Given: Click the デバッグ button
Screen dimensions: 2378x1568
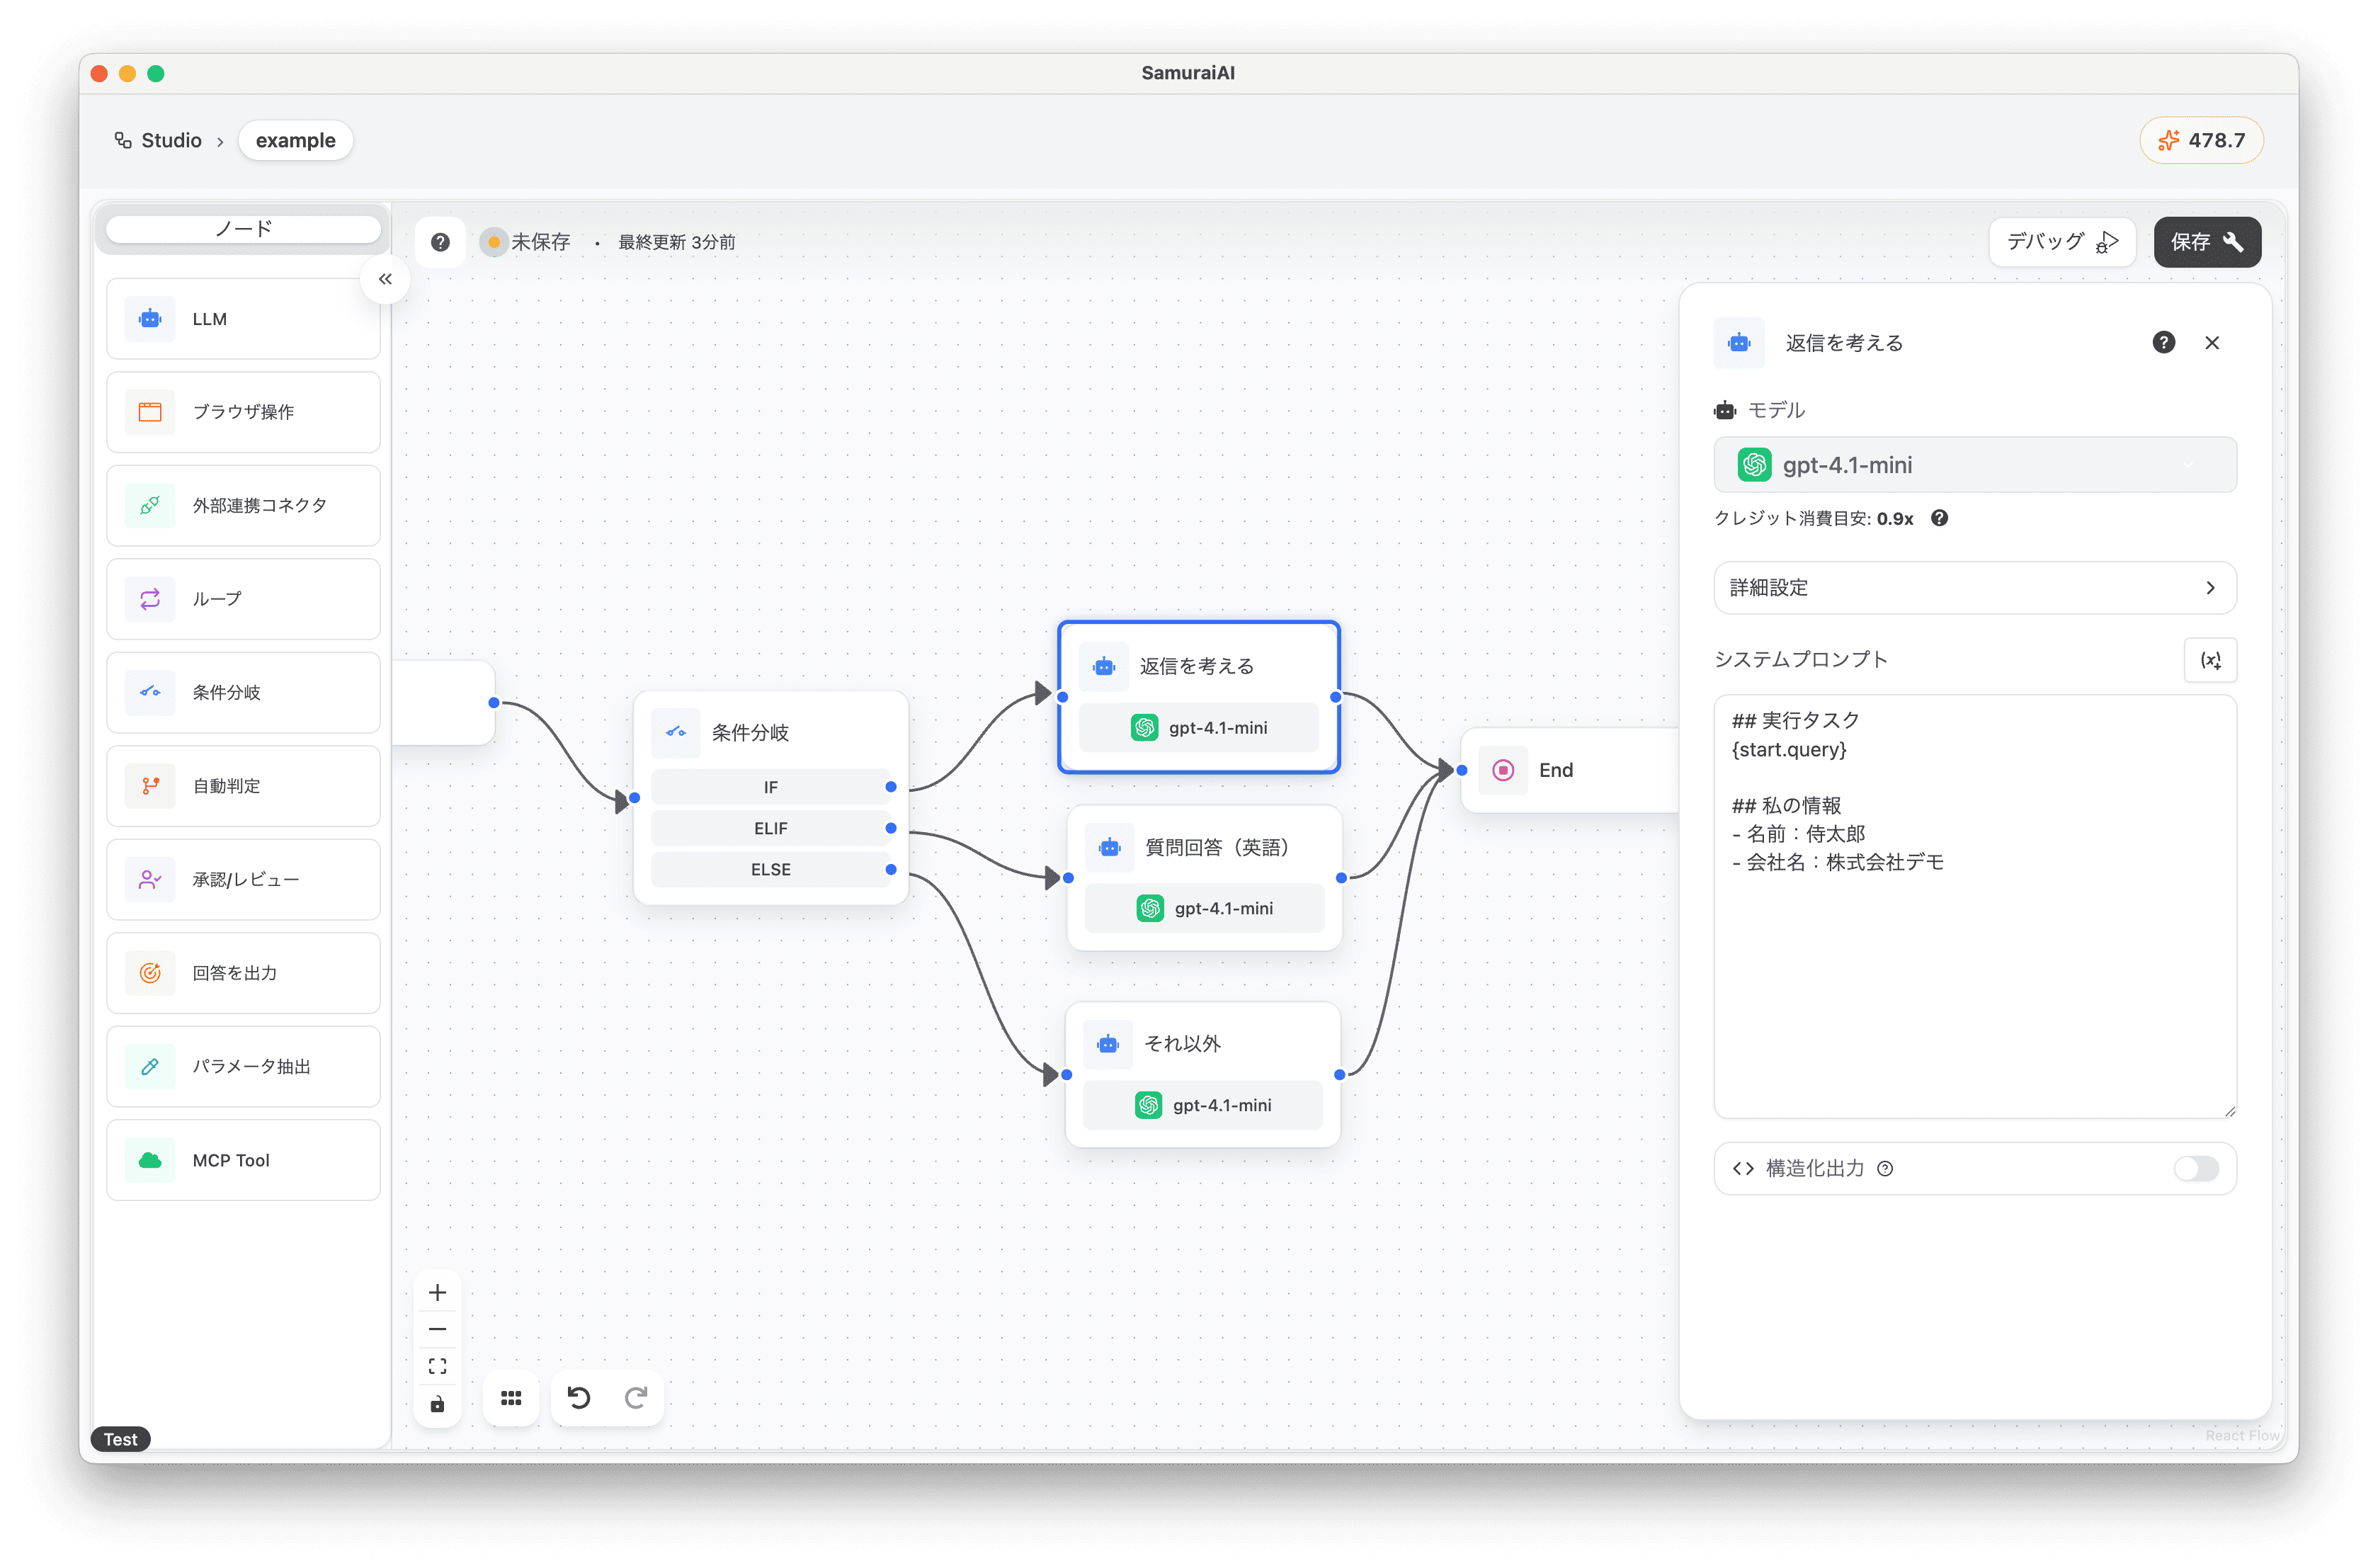Looking at the screenshot, I should click(2062, 242).
